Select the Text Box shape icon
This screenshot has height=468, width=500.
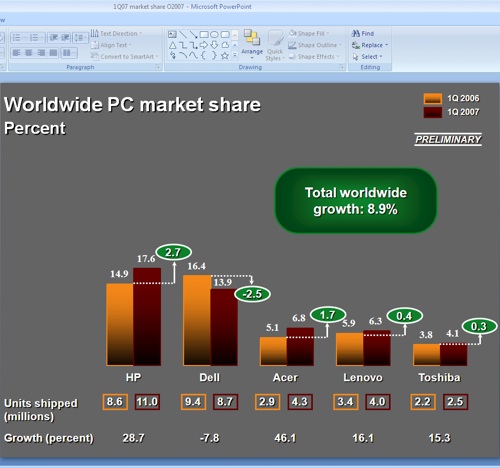point(172,34)
